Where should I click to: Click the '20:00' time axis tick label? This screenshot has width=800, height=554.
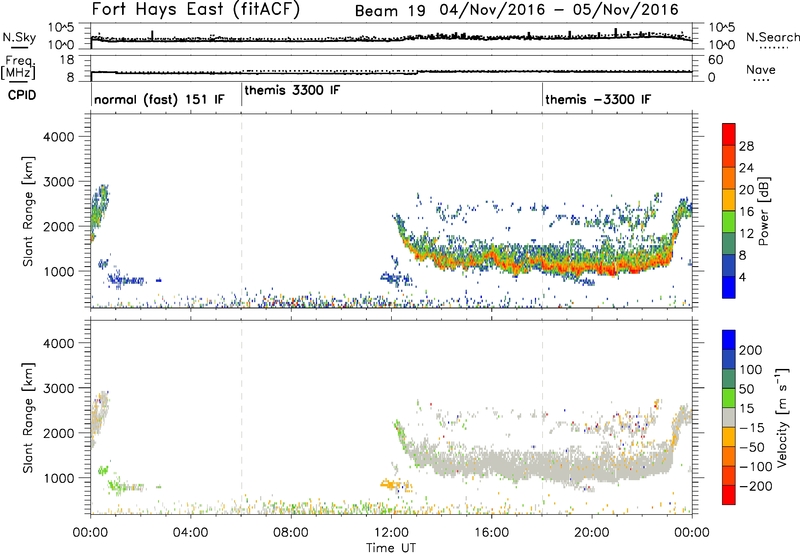592,533
